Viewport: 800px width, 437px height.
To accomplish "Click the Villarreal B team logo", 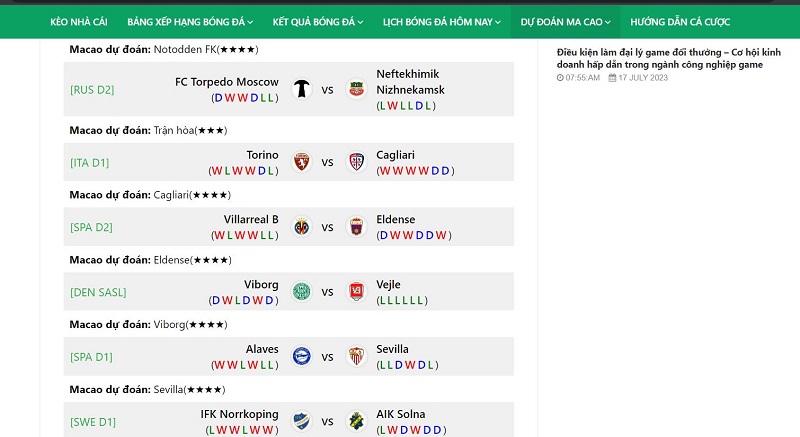I will [302, 227].
